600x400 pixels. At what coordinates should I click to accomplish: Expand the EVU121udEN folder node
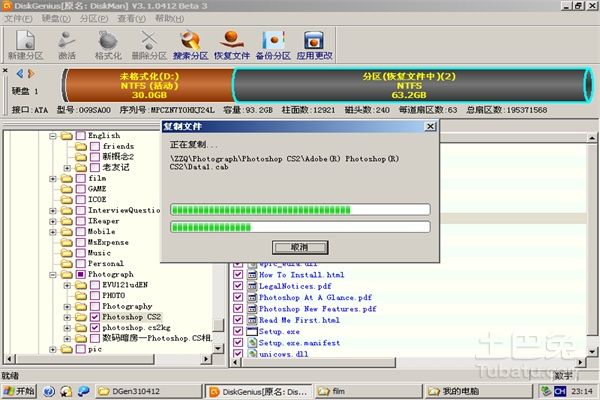67,285
